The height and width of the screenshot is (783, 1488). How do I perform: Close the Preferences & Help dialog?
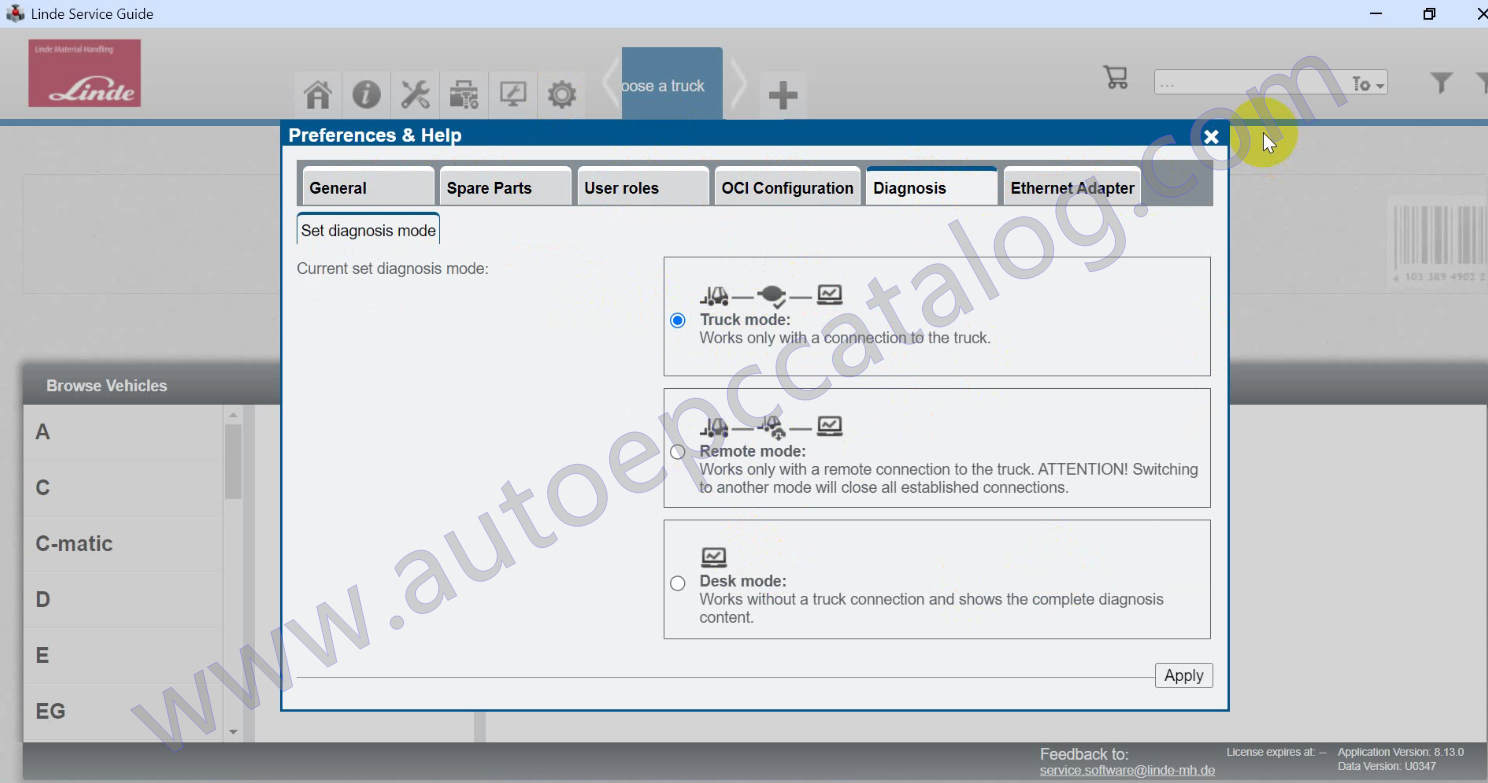point(1211,137)
